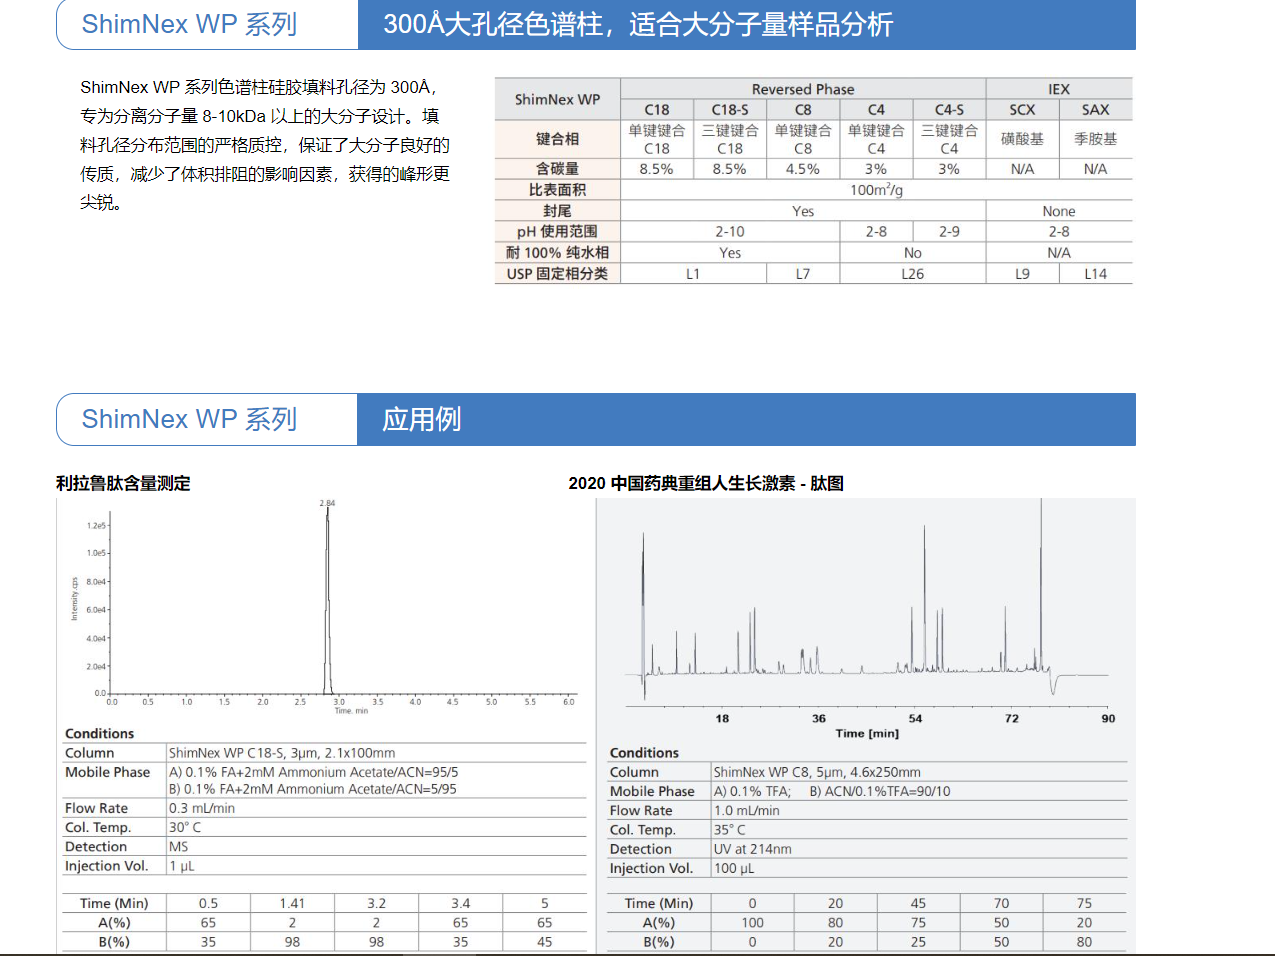
Task: Click ShimNex WP 系列 label beside 应用例
Action: 189,419
